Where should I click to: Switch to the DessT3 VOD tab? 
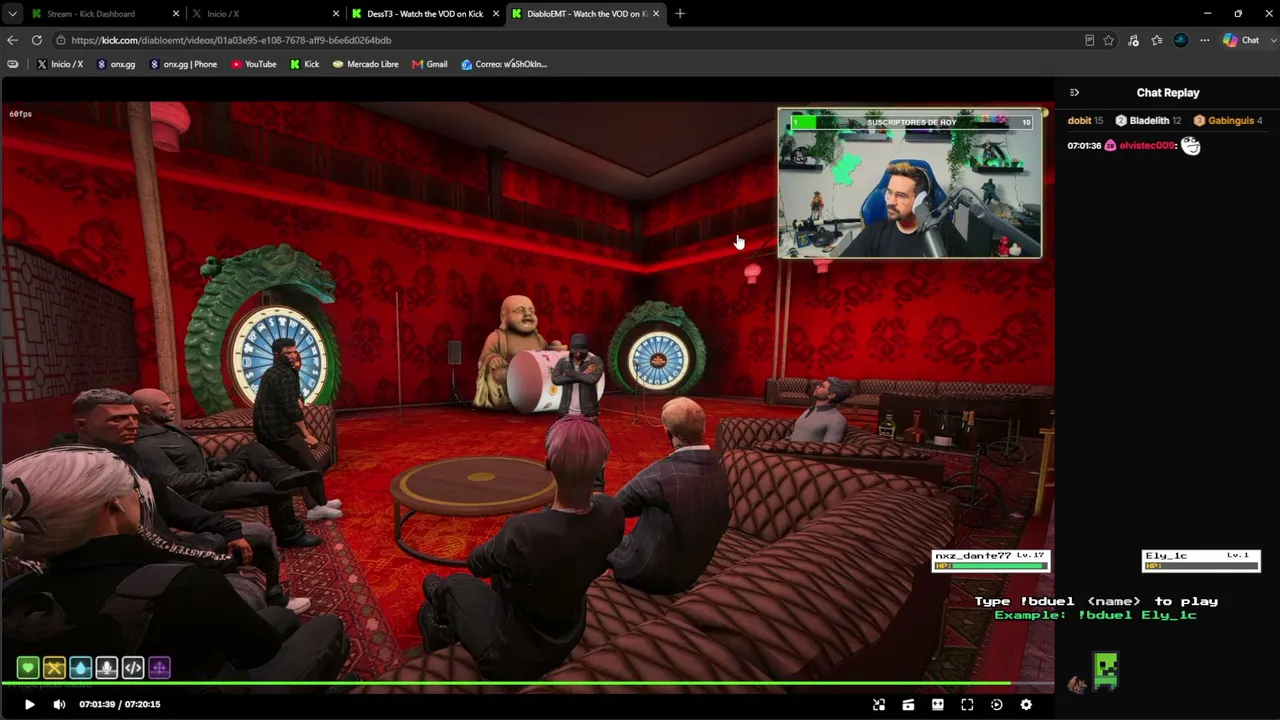click(x=425, y=14)
